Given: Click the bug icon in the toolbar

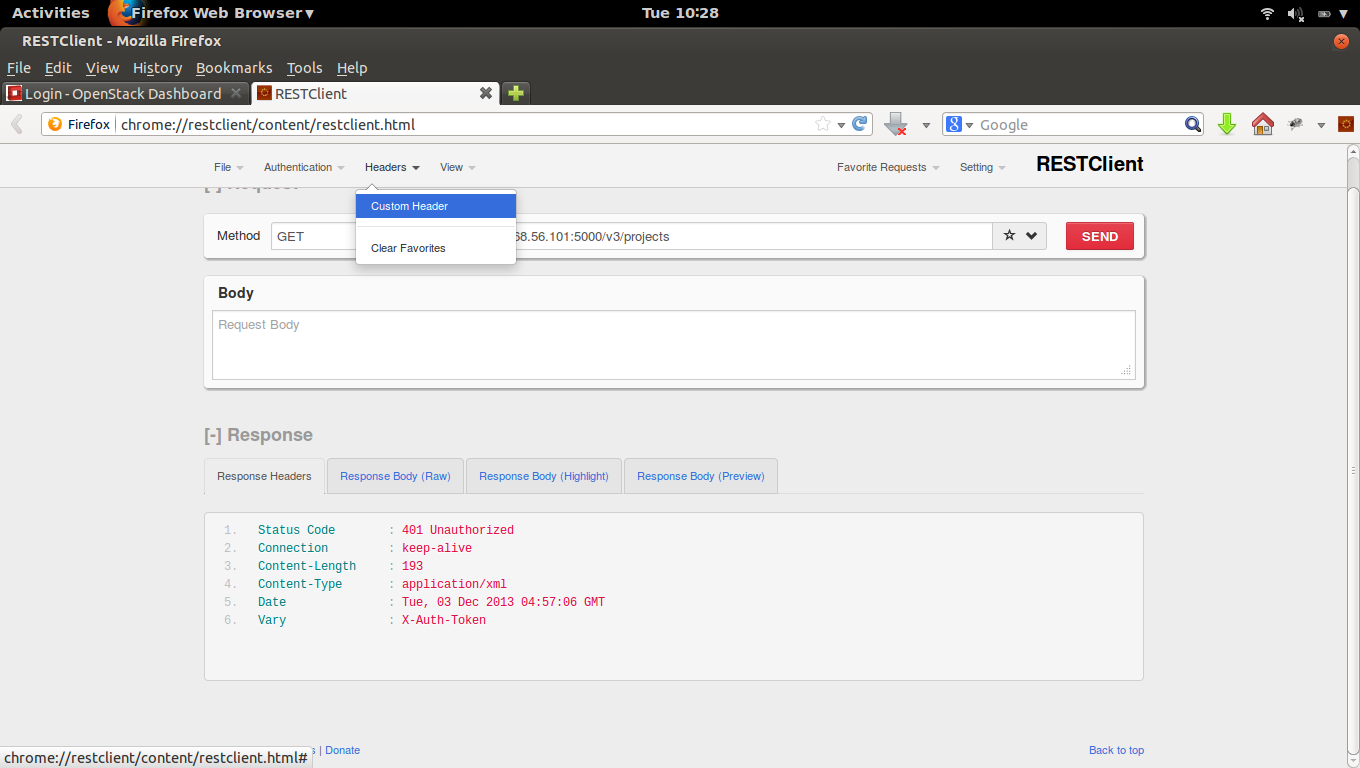Looking at the screenshot, I should (1296, 125).
